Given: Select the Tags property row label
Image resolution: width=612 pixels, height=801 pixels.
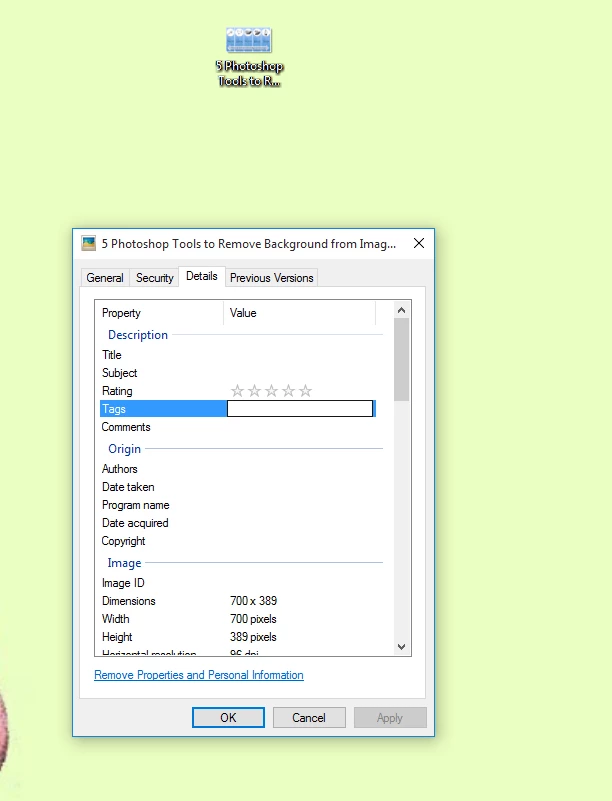Looking at the screenshot, I should click(x=113, y=409).
